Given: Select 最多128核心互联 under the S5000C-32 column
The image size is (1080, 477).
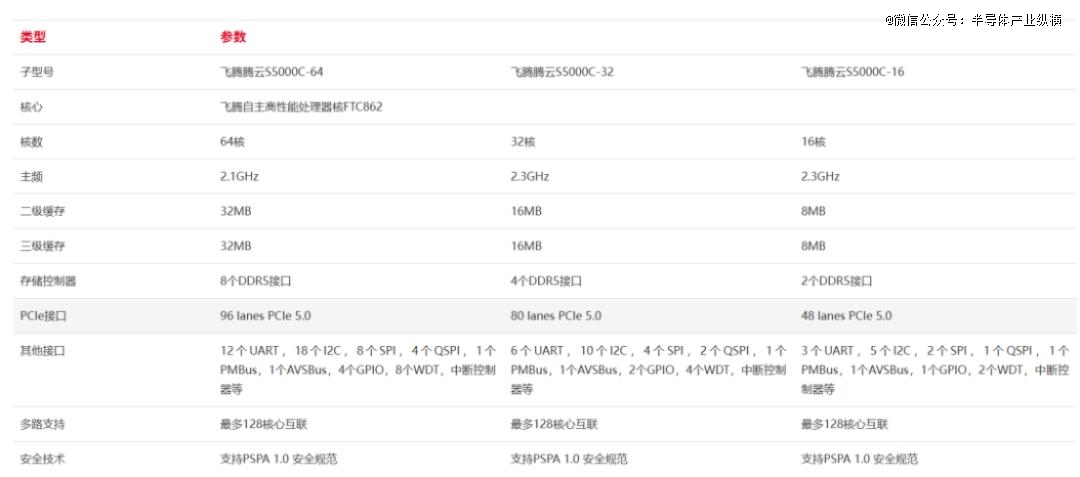Looking at the screenshot, I should tap(554, 425).
